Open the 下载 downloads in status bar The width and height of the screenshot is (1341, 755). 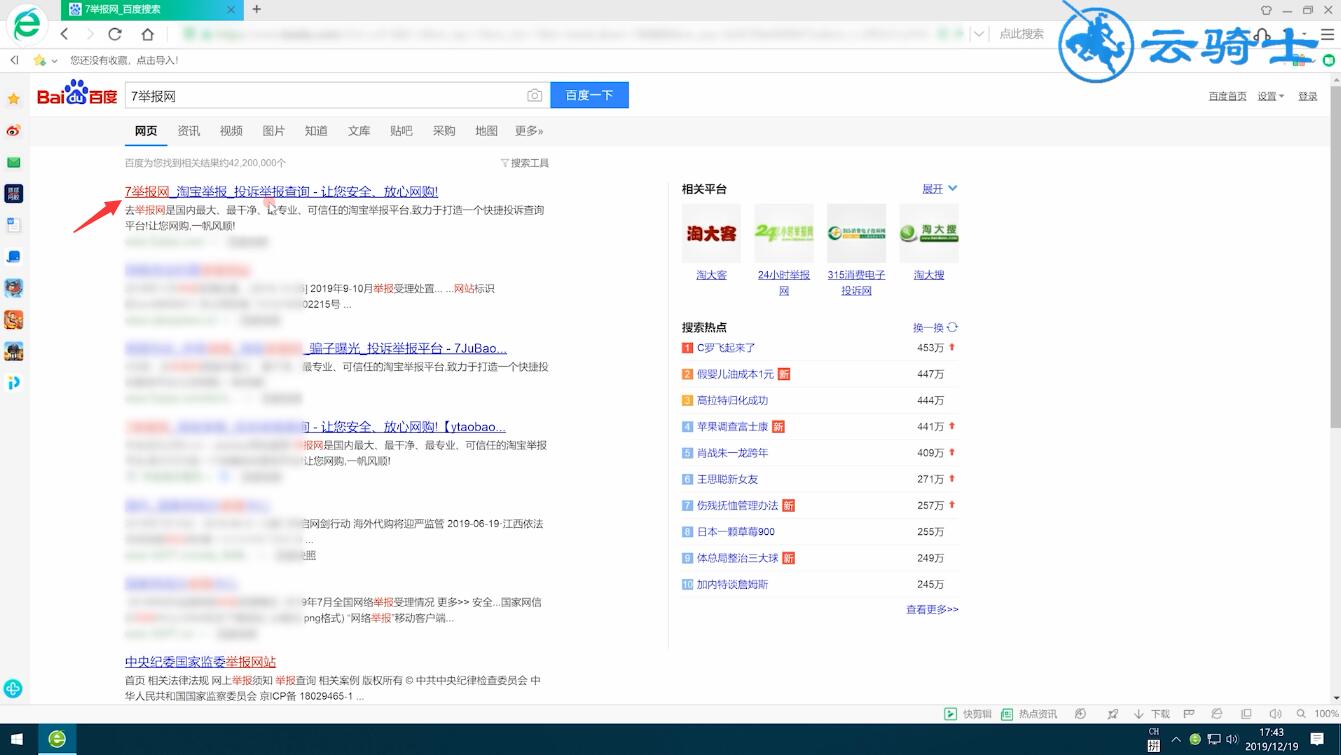tap(1152, 714)
